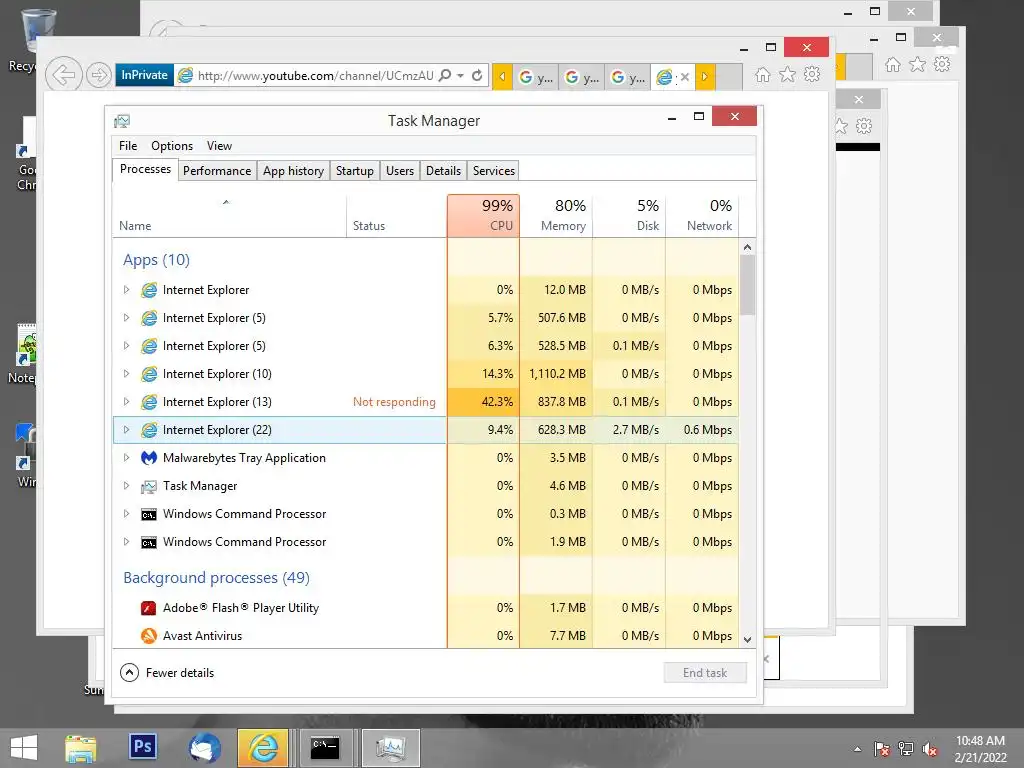Click the left tab scroll arrow in IE

502,76
